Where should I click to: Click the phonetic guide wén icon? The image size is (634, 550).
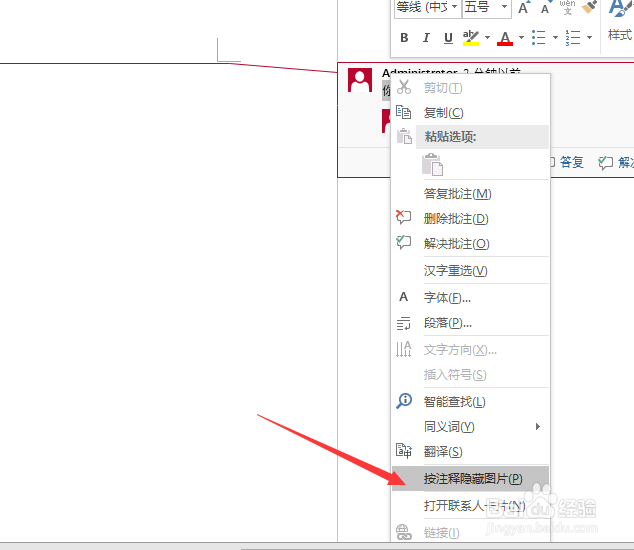coord(567,7)
